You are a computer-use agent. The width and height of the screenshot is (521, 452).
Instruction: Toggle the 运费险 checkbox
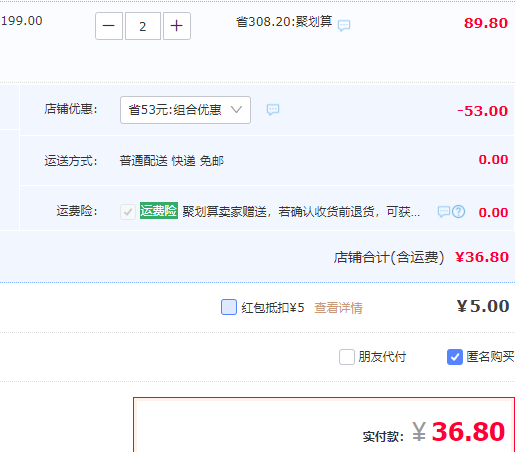click(x=128, y=212)
